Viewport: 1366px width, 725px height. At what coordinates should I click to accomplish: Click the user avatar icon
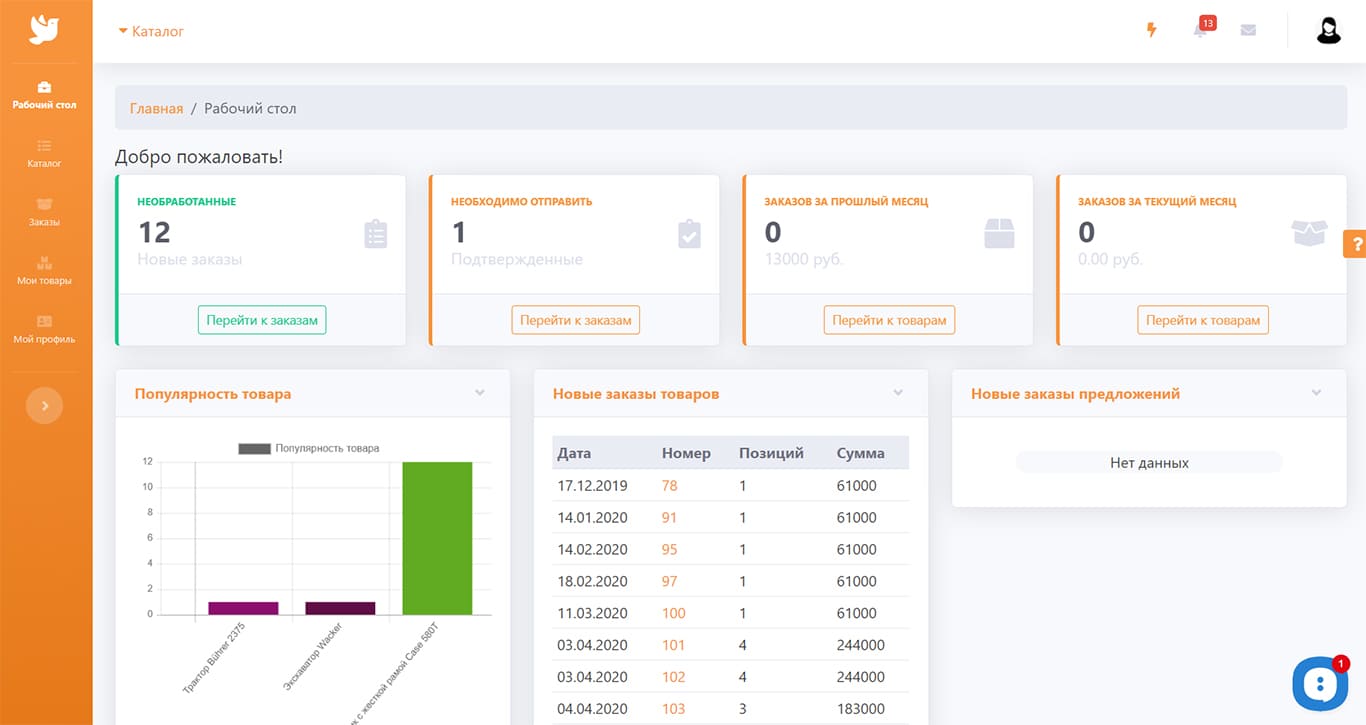coord(1328,31)
